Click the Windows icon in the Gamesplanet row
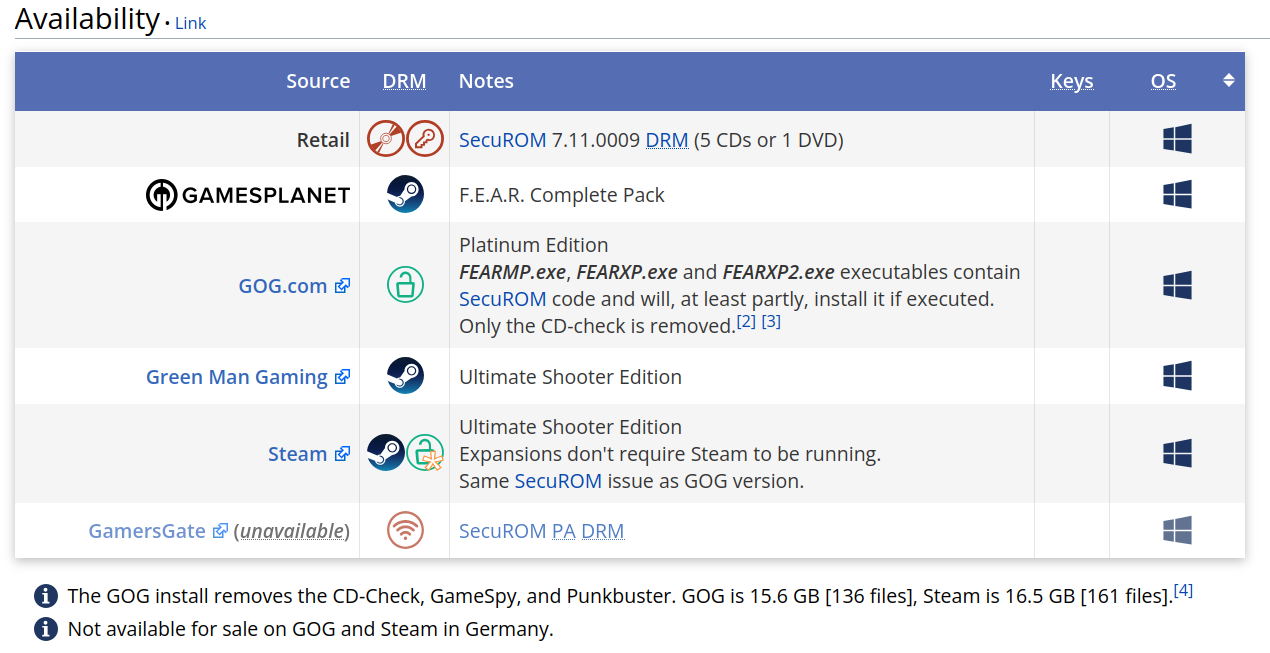 coord(1177,194)
